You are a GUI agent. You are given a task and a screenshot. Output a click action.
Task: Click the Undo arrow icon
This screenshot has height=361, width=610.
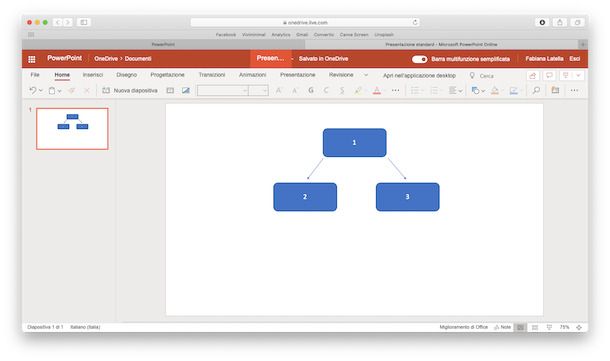click(x=33, y=90)
